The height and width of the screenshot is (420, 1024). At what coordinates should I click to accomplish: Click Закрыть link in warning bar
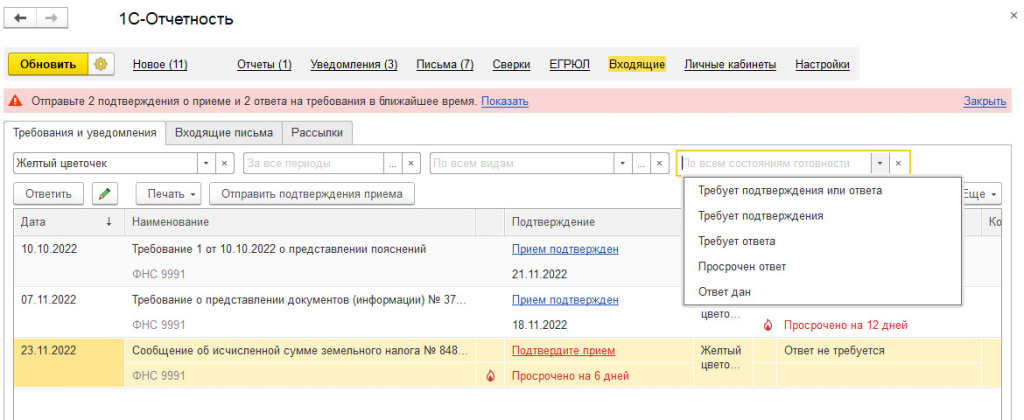tap(985, 102)
